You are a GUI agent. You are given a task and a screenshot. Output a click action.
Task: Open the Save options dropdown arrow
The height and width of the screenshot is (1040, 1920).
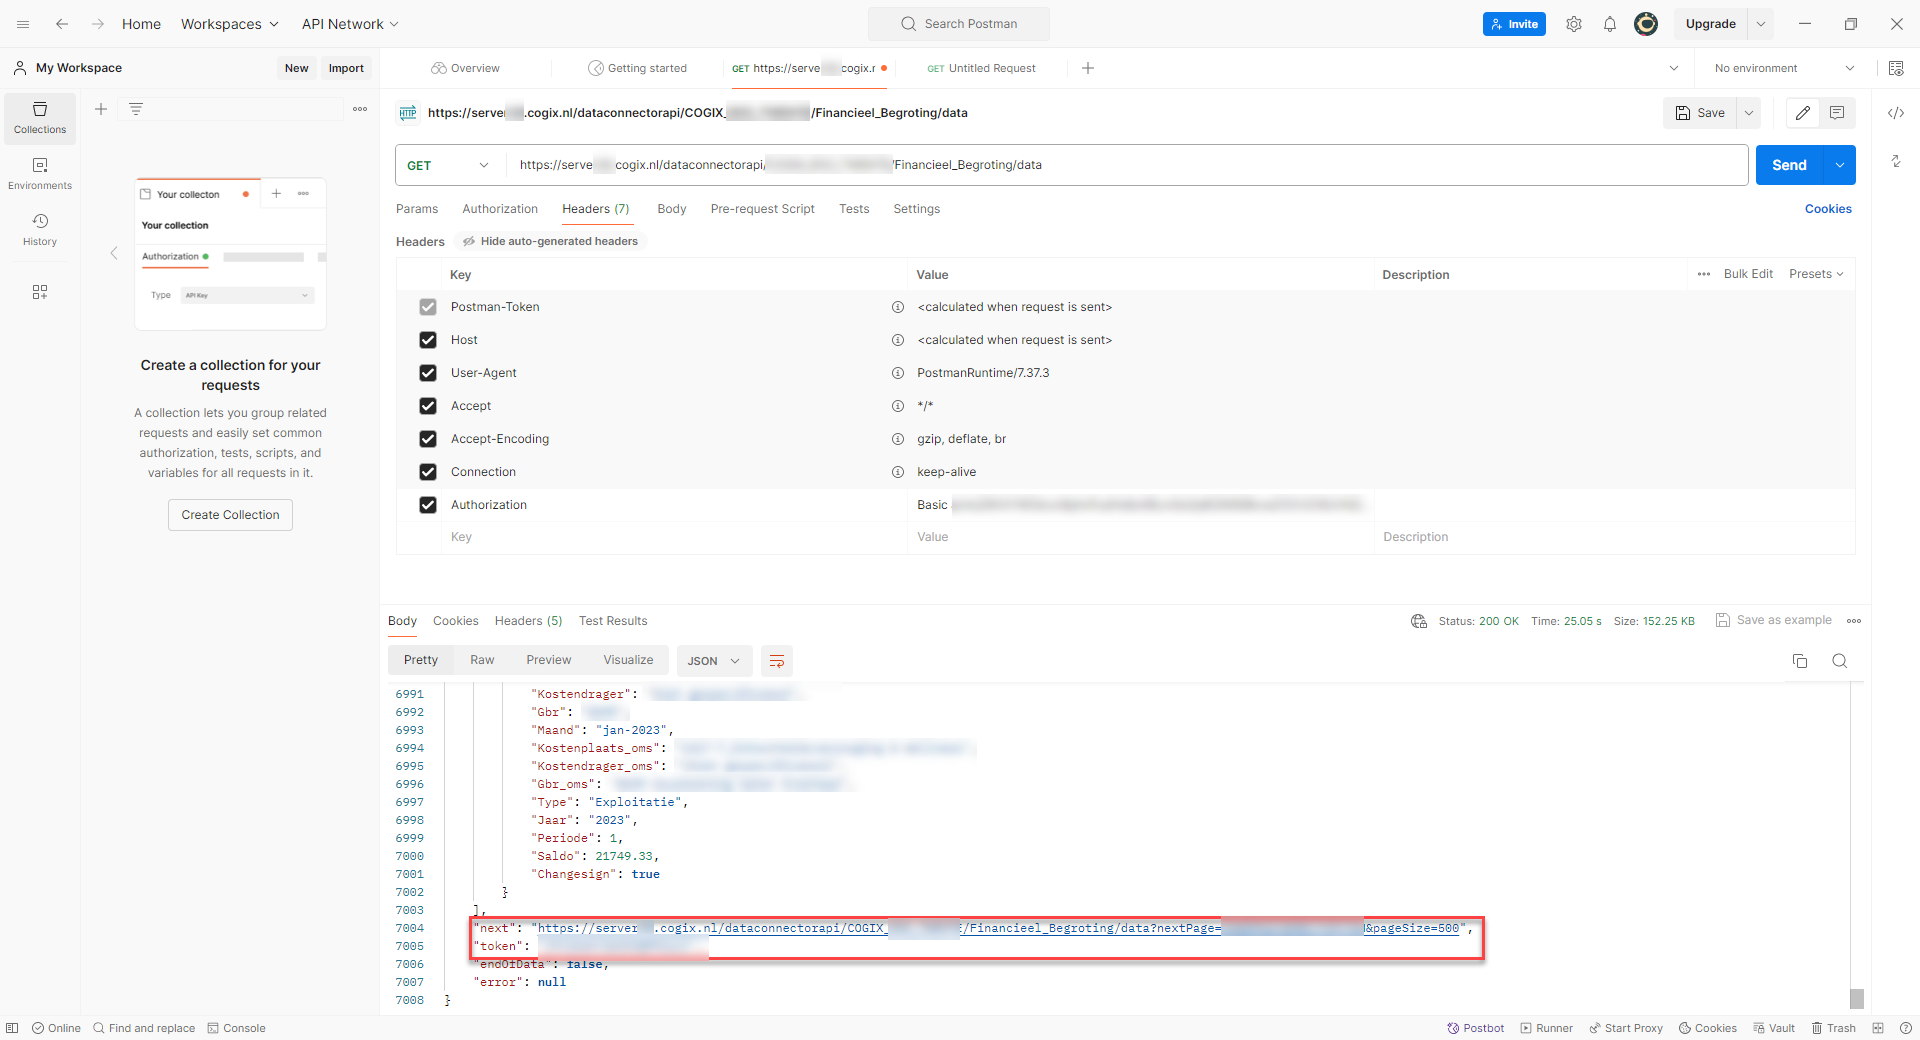1749,113
